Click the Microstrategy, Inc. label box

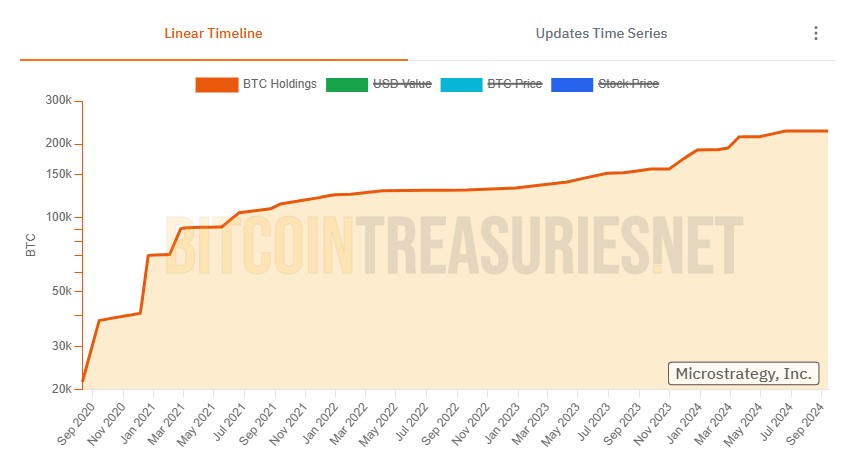click(743, 374)
